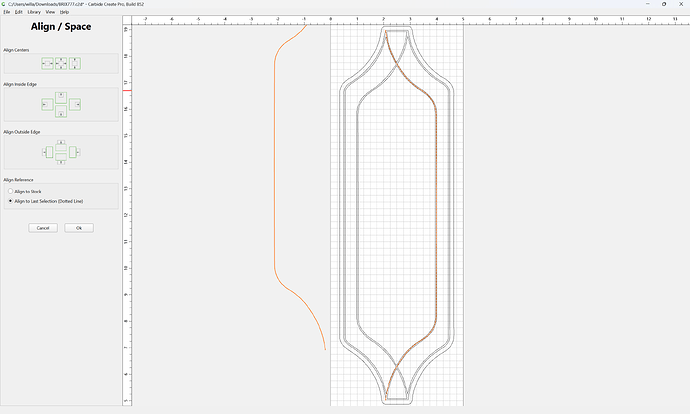This screenshot has width=690, height=414.
Task: Choose Align to Last Selection radio
Action: (x=46, y=201)
